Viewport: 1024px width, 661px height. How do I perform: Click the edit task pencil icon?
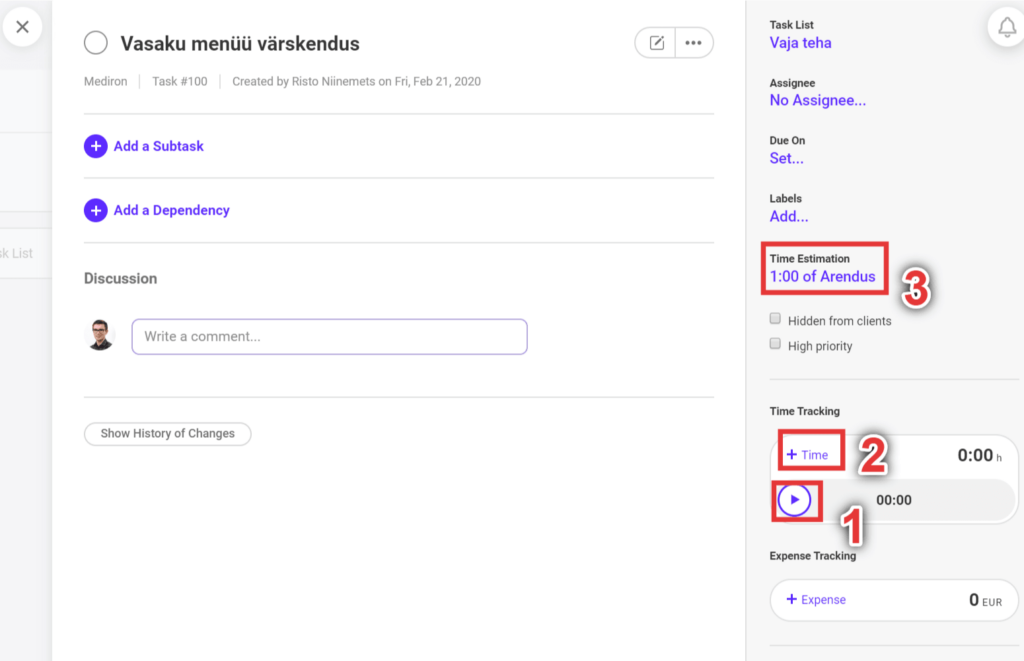tap(657, 43)
